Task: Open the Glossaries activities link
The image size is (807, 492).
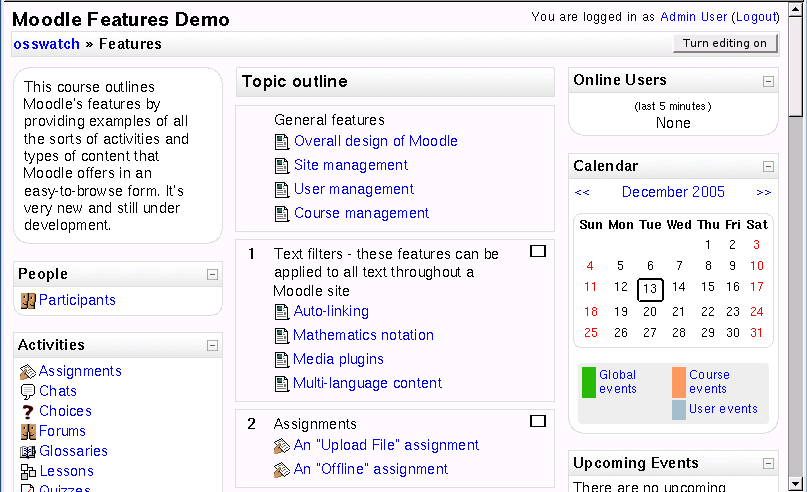Action: point(74,451)
